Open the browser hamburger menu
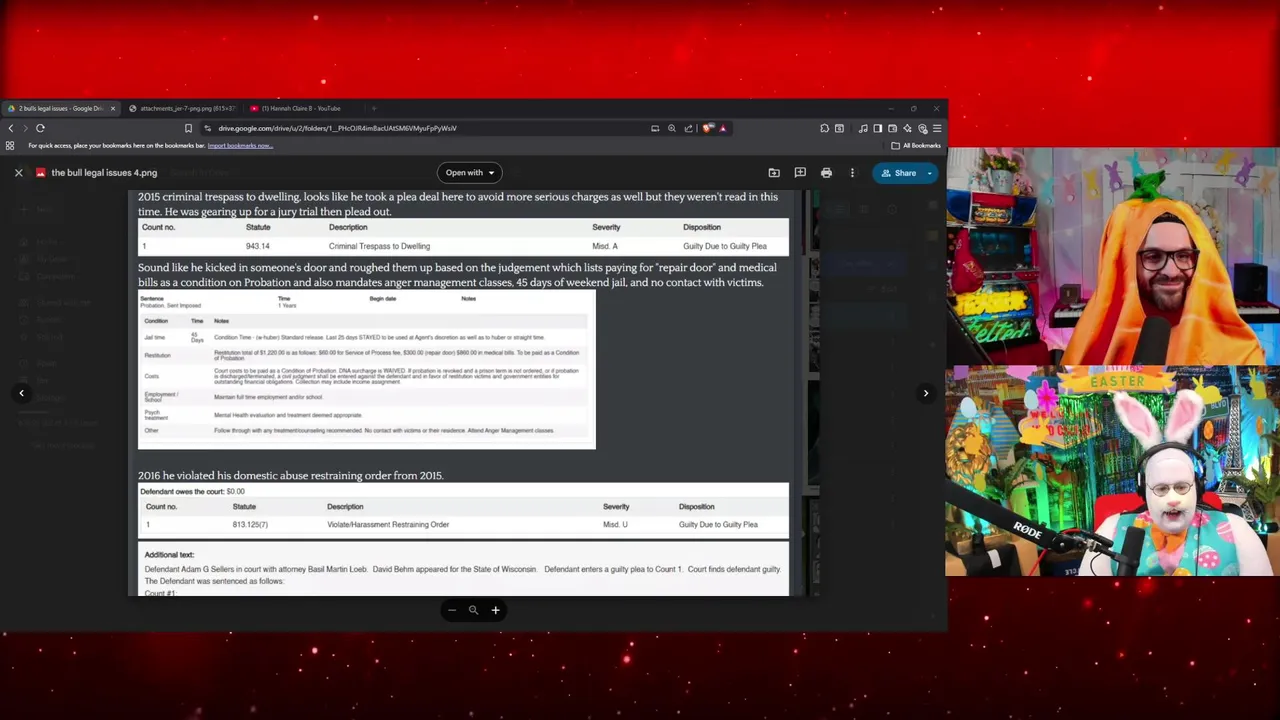 937,128
